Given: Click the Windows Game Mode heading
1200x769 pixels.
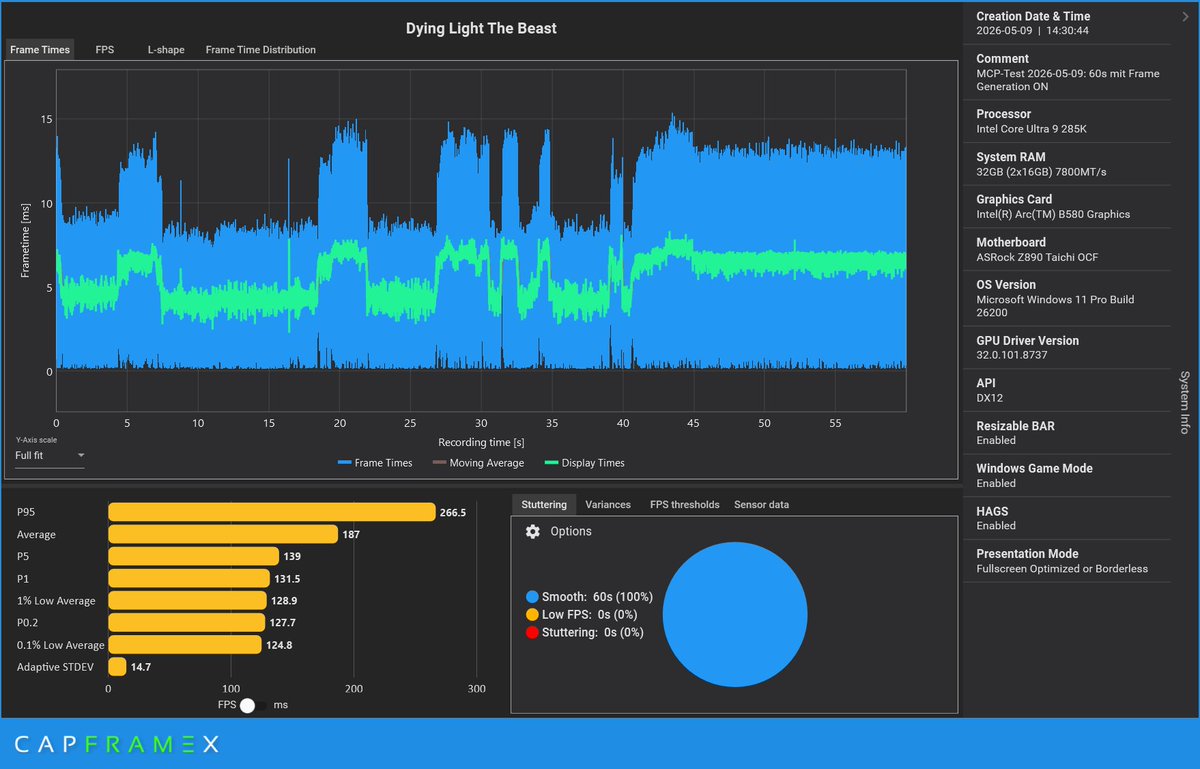Looking at the screenshot, I should pyautogui.click(x=1034, y=468).
